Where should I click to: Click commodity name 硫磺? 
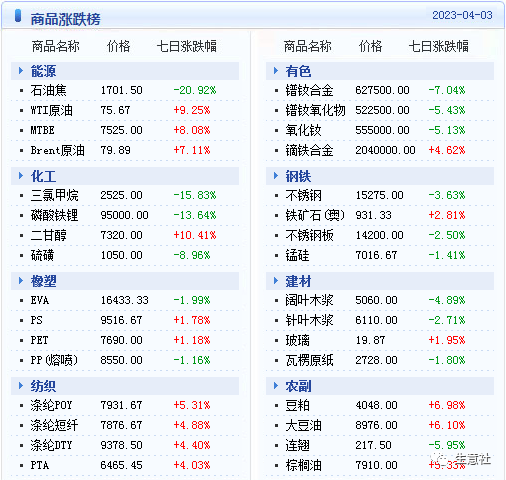click(x=42, y=255)
